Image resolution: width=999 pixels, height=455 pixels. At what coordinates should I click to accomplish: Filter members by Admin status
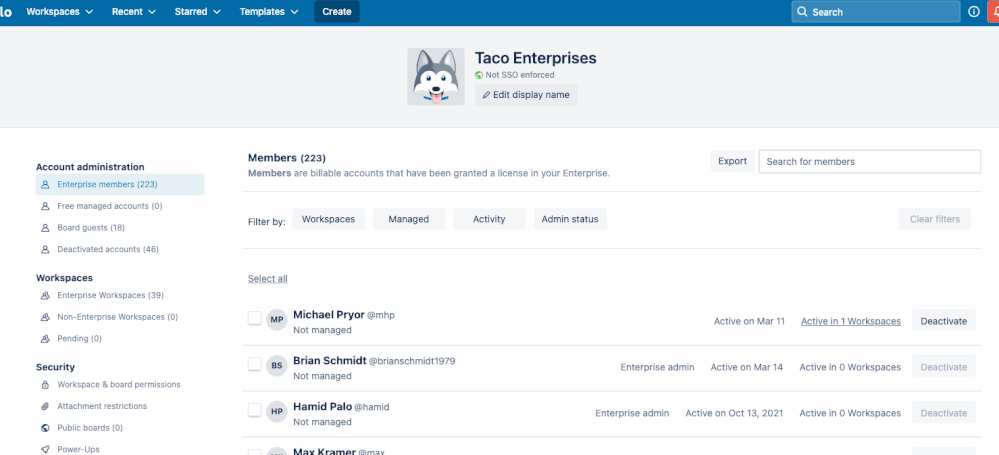(x=570, y=219)
